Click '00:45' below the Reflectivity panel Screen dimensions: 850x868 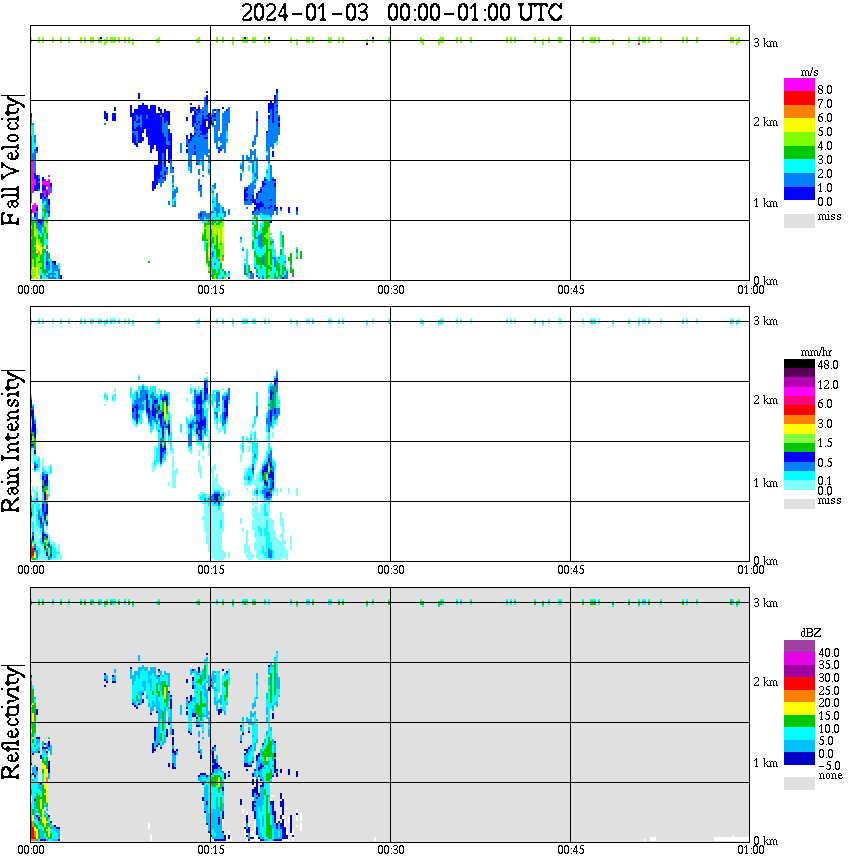click(571, 850)
